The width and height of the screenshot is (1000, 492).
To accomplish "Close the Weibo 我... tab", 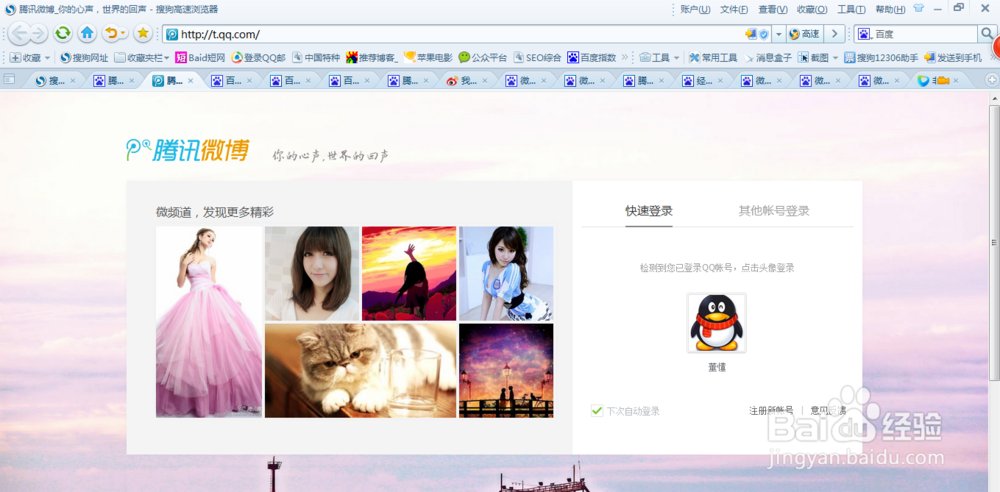I will point(484,80).
